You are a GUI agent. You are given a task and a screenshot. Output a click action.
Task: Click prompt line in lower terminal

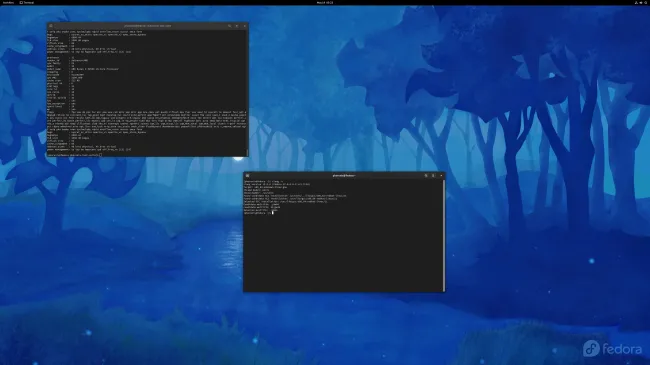pyautogui.click(x=259, y=213)
